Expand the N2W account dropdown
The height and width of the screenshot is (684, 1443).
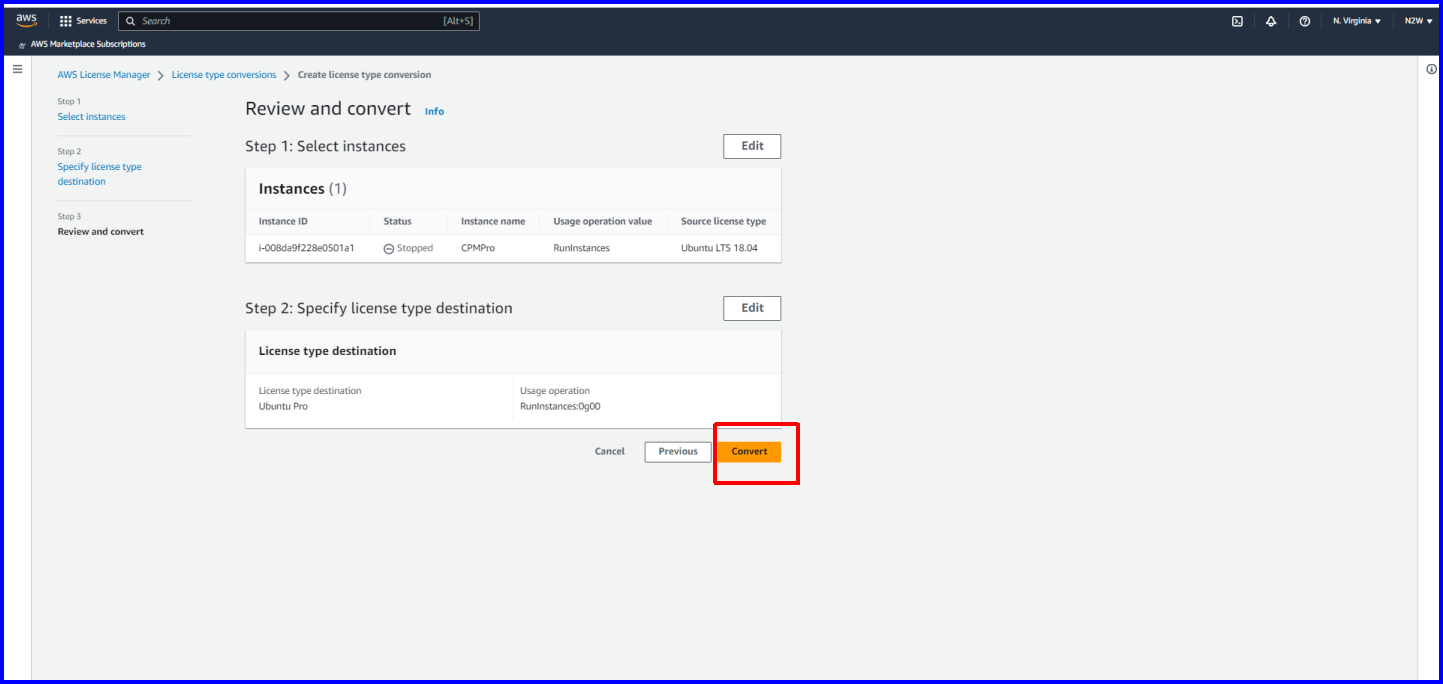1418,21
